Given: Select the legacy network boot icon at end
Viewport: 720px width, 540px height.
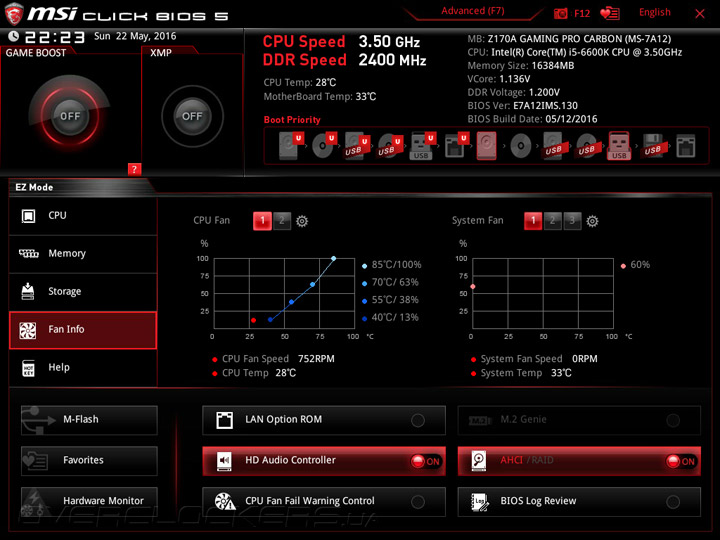Looking at the screenshot, I should [x=686, y=146].
